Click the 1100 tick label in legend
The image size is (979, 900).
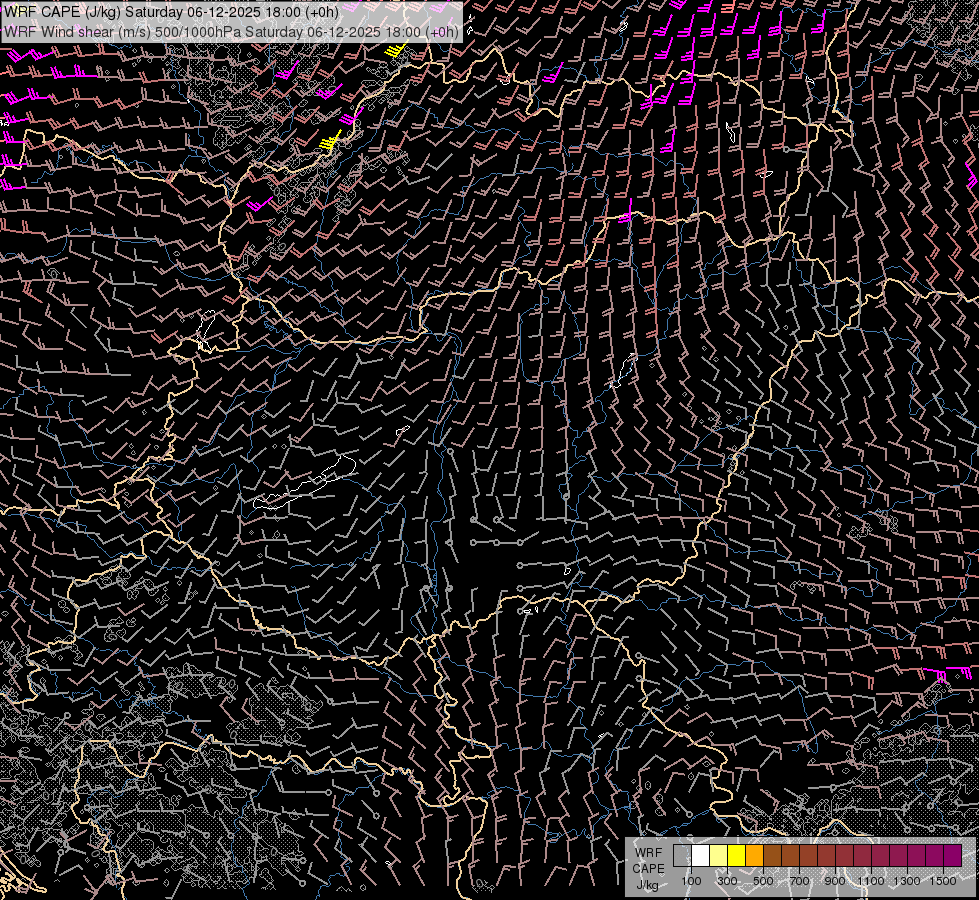pyautogui.click(x=871, y=881)
